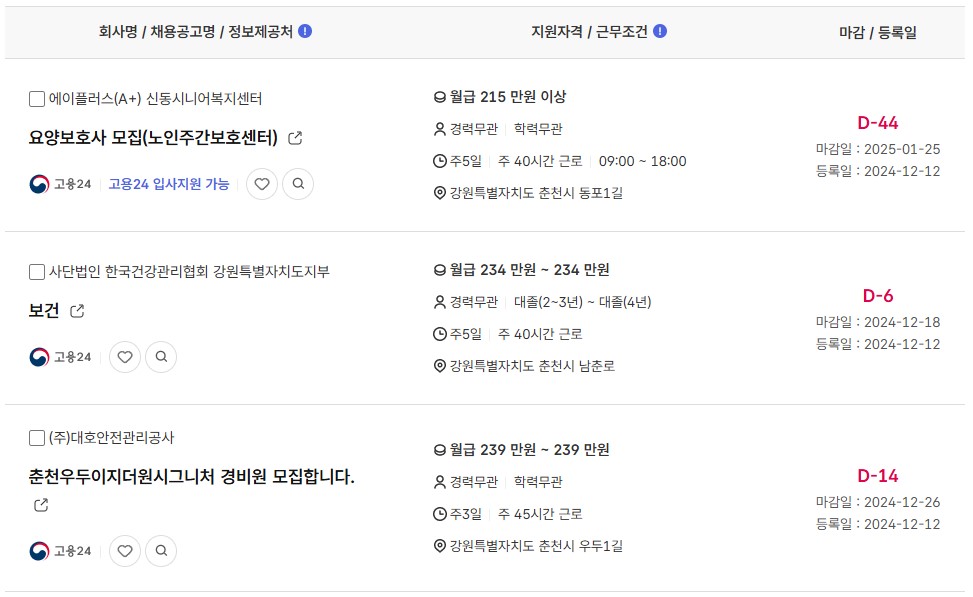Click info icon beside 지원자격 / 근무조건 header
Image resolution: width=973 pixels, height=597 pixels.
(x=660, y=31)
